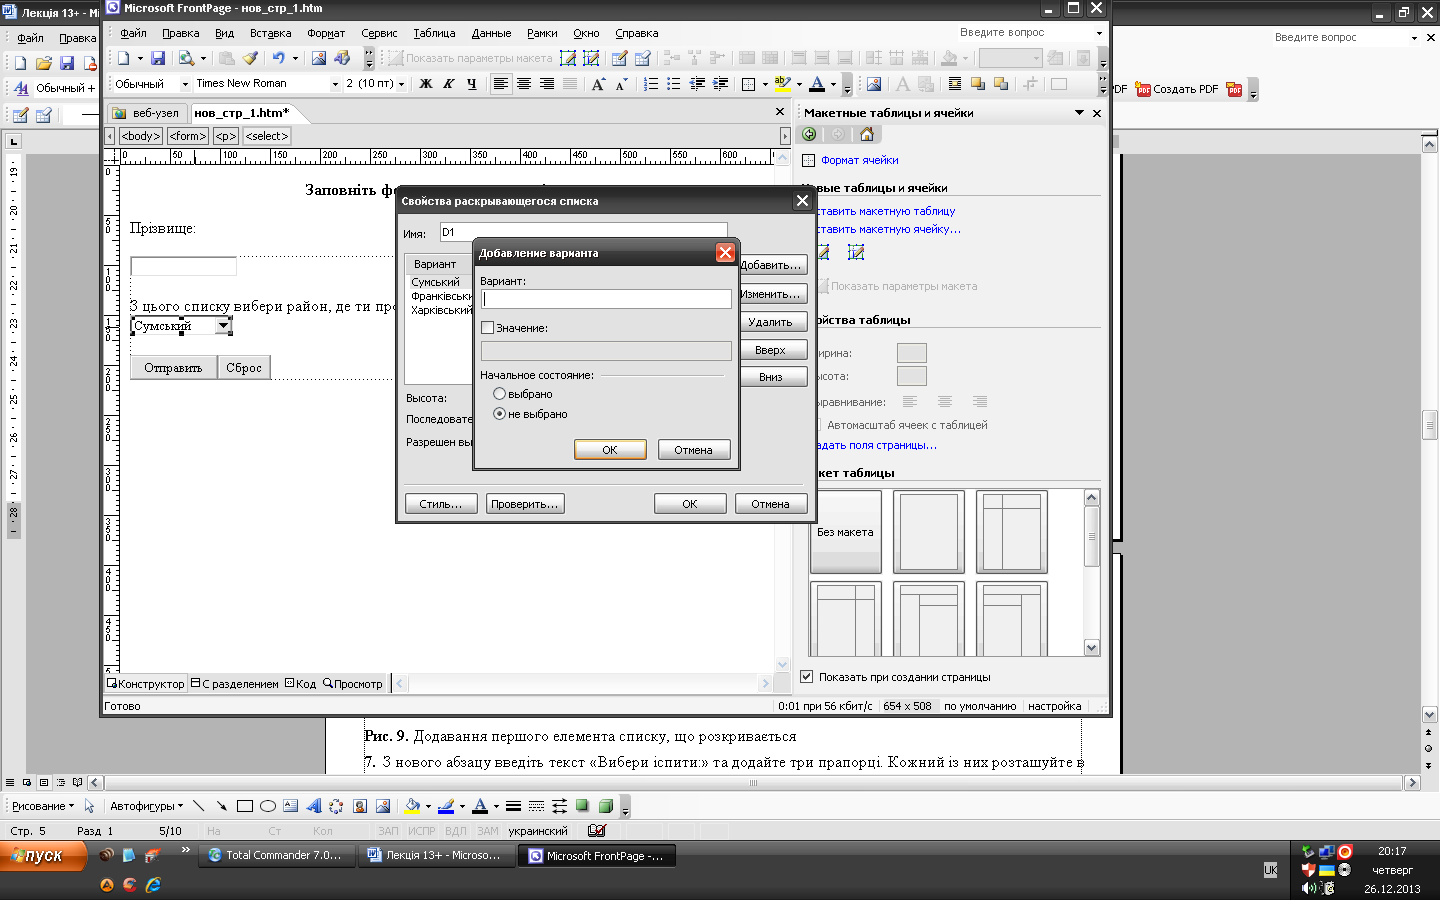Click the font color swatch on Drawing toolbar
Image resolution: width=1440 pixels, height=900 pixels.
480,806
